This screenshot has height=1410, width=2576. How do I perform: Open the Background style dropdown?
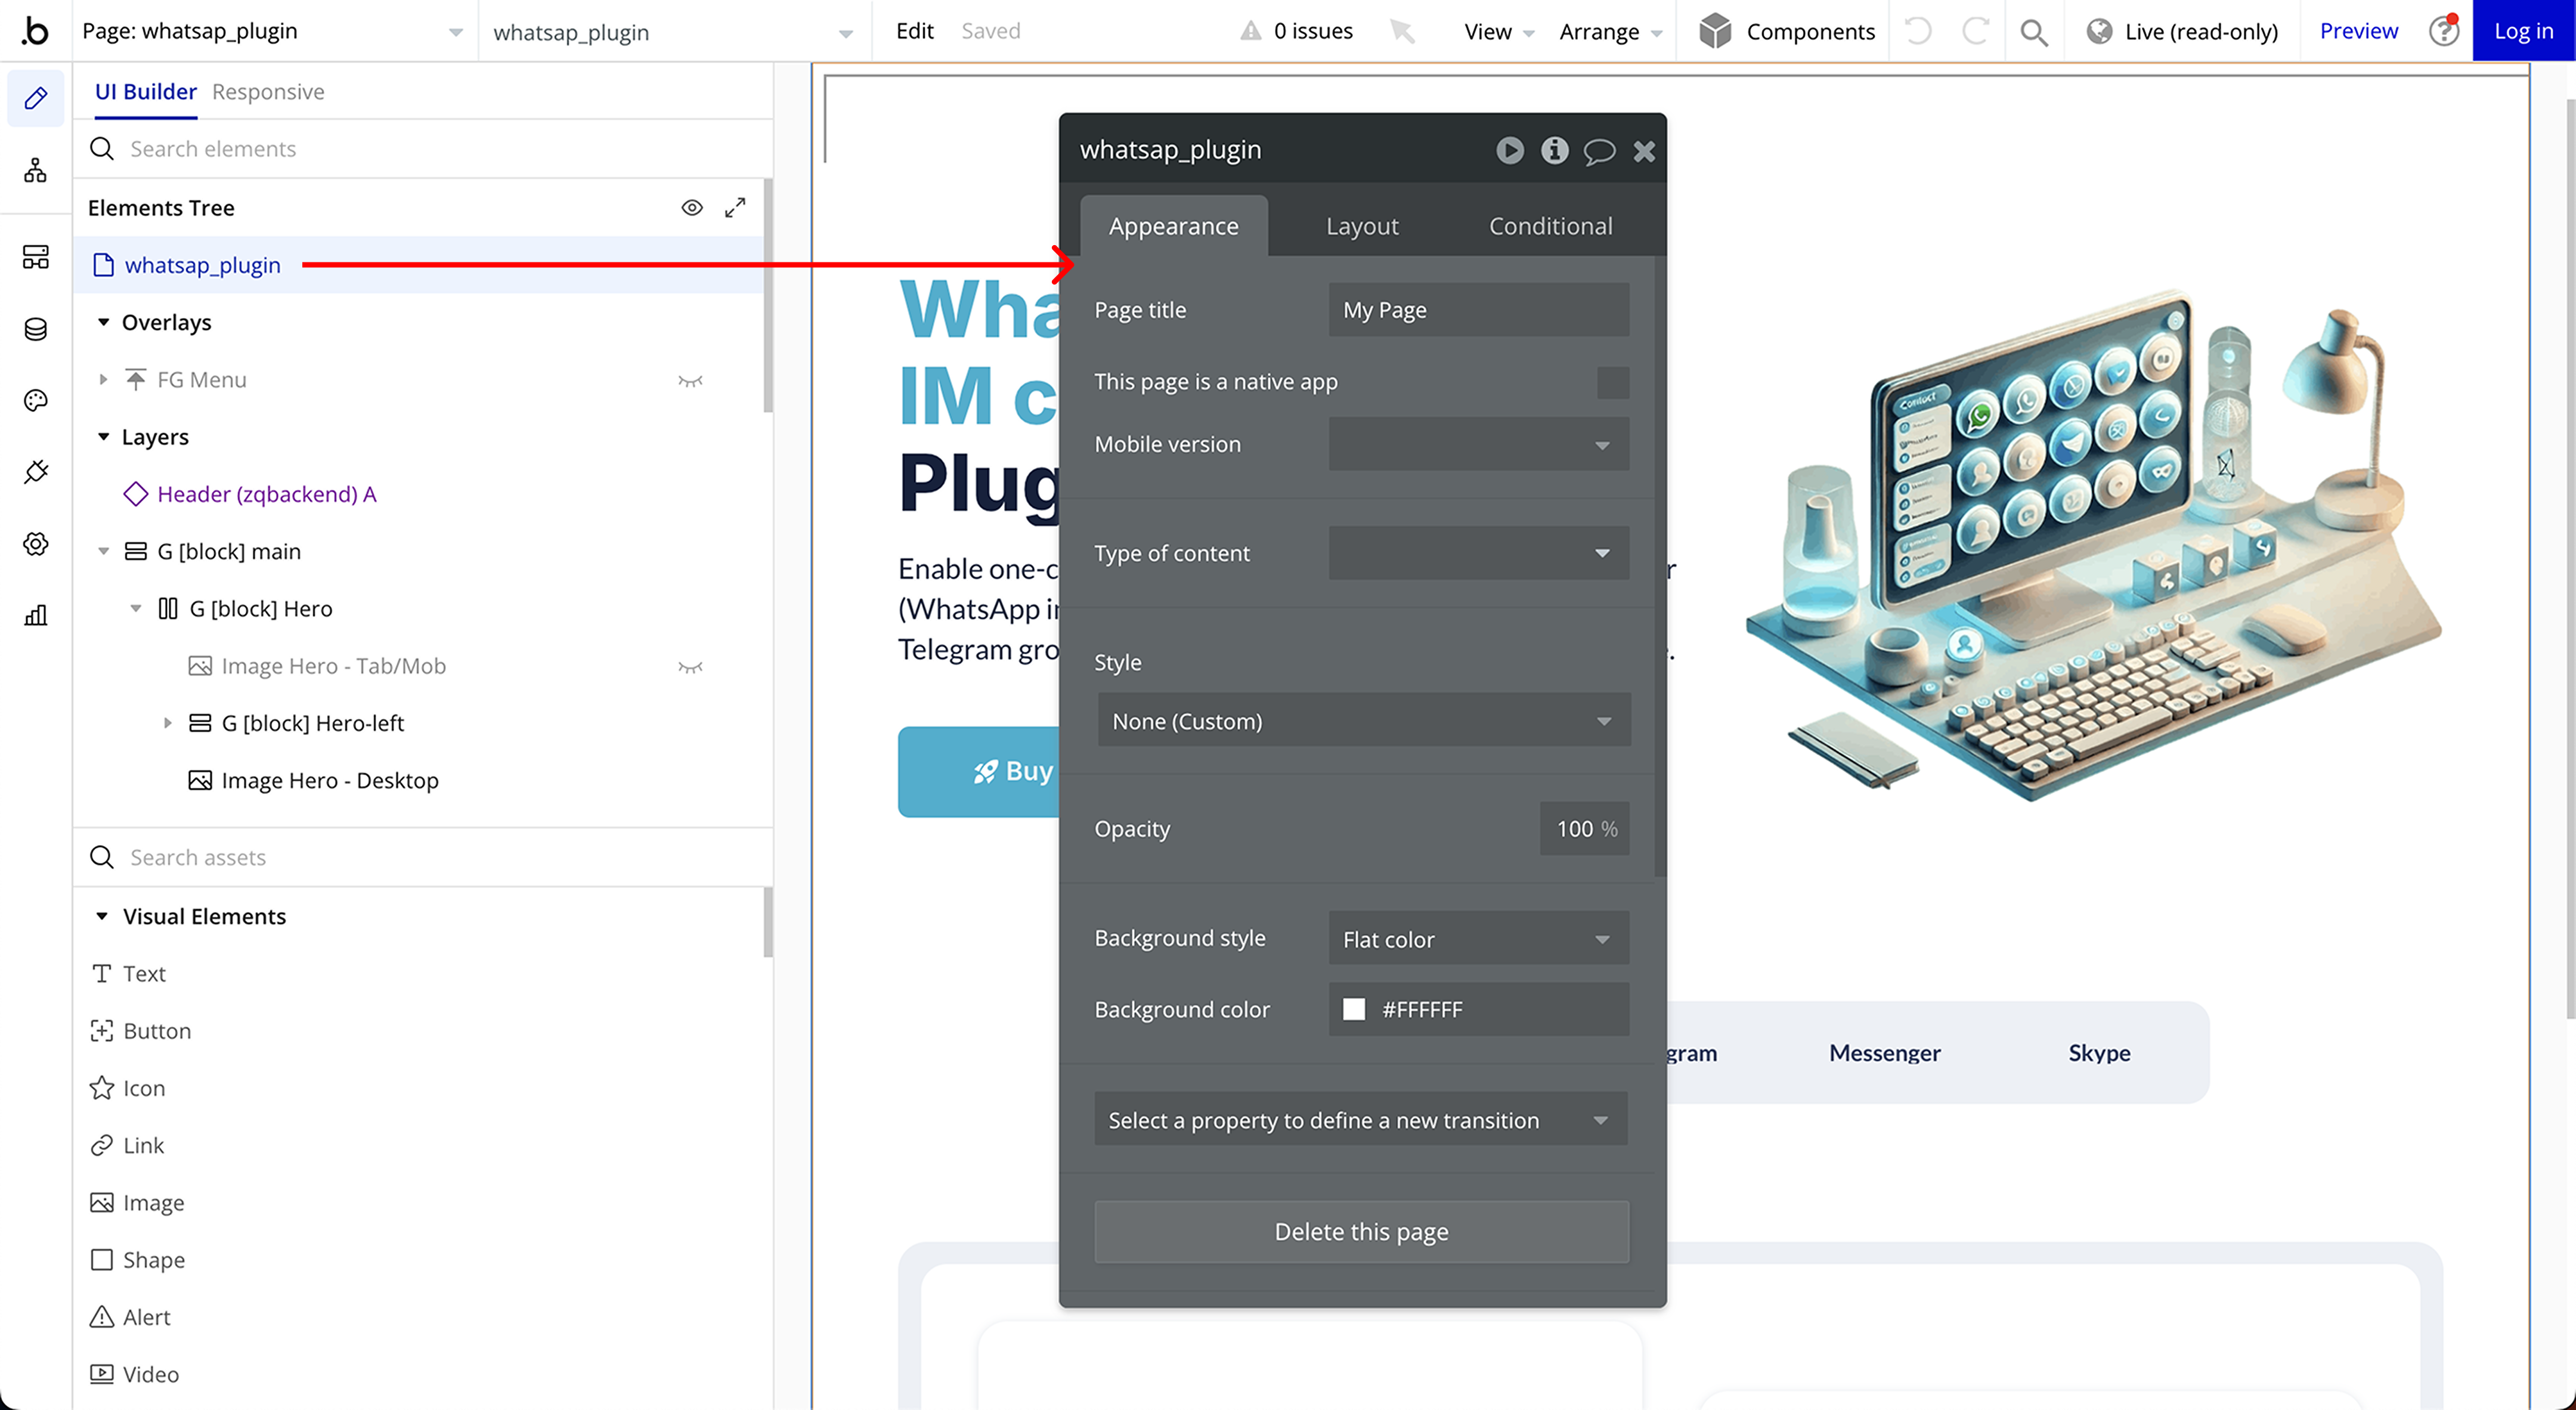[1478, 939]
